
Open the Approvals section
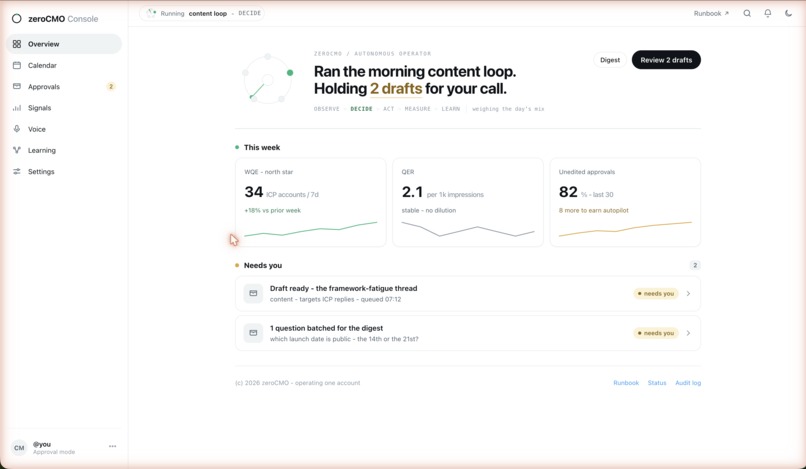pos(64,86)
